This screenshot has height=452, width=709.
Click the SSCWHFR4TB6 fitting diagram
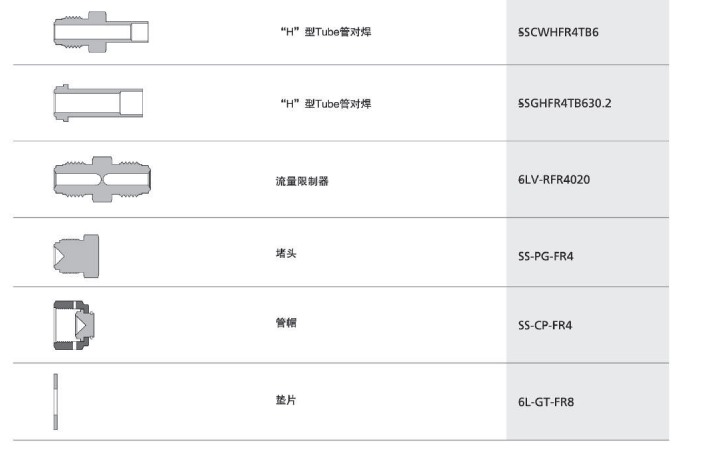coord(101,32)
